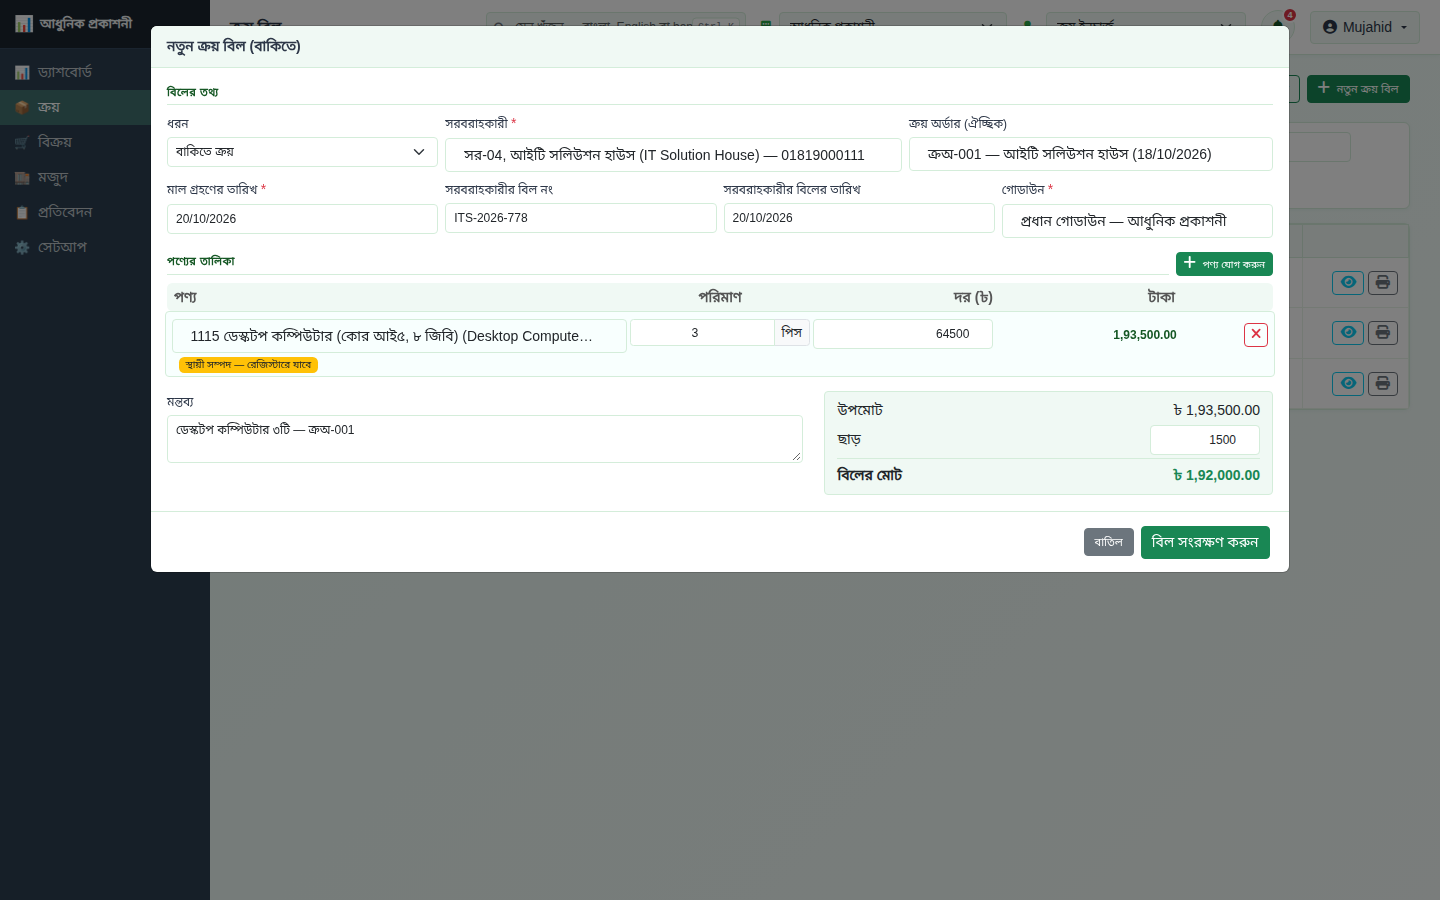Click the plus icon on পণ্য যোগ করুন
This screenshot has width=1440, height=900.
coord(1190,263)
